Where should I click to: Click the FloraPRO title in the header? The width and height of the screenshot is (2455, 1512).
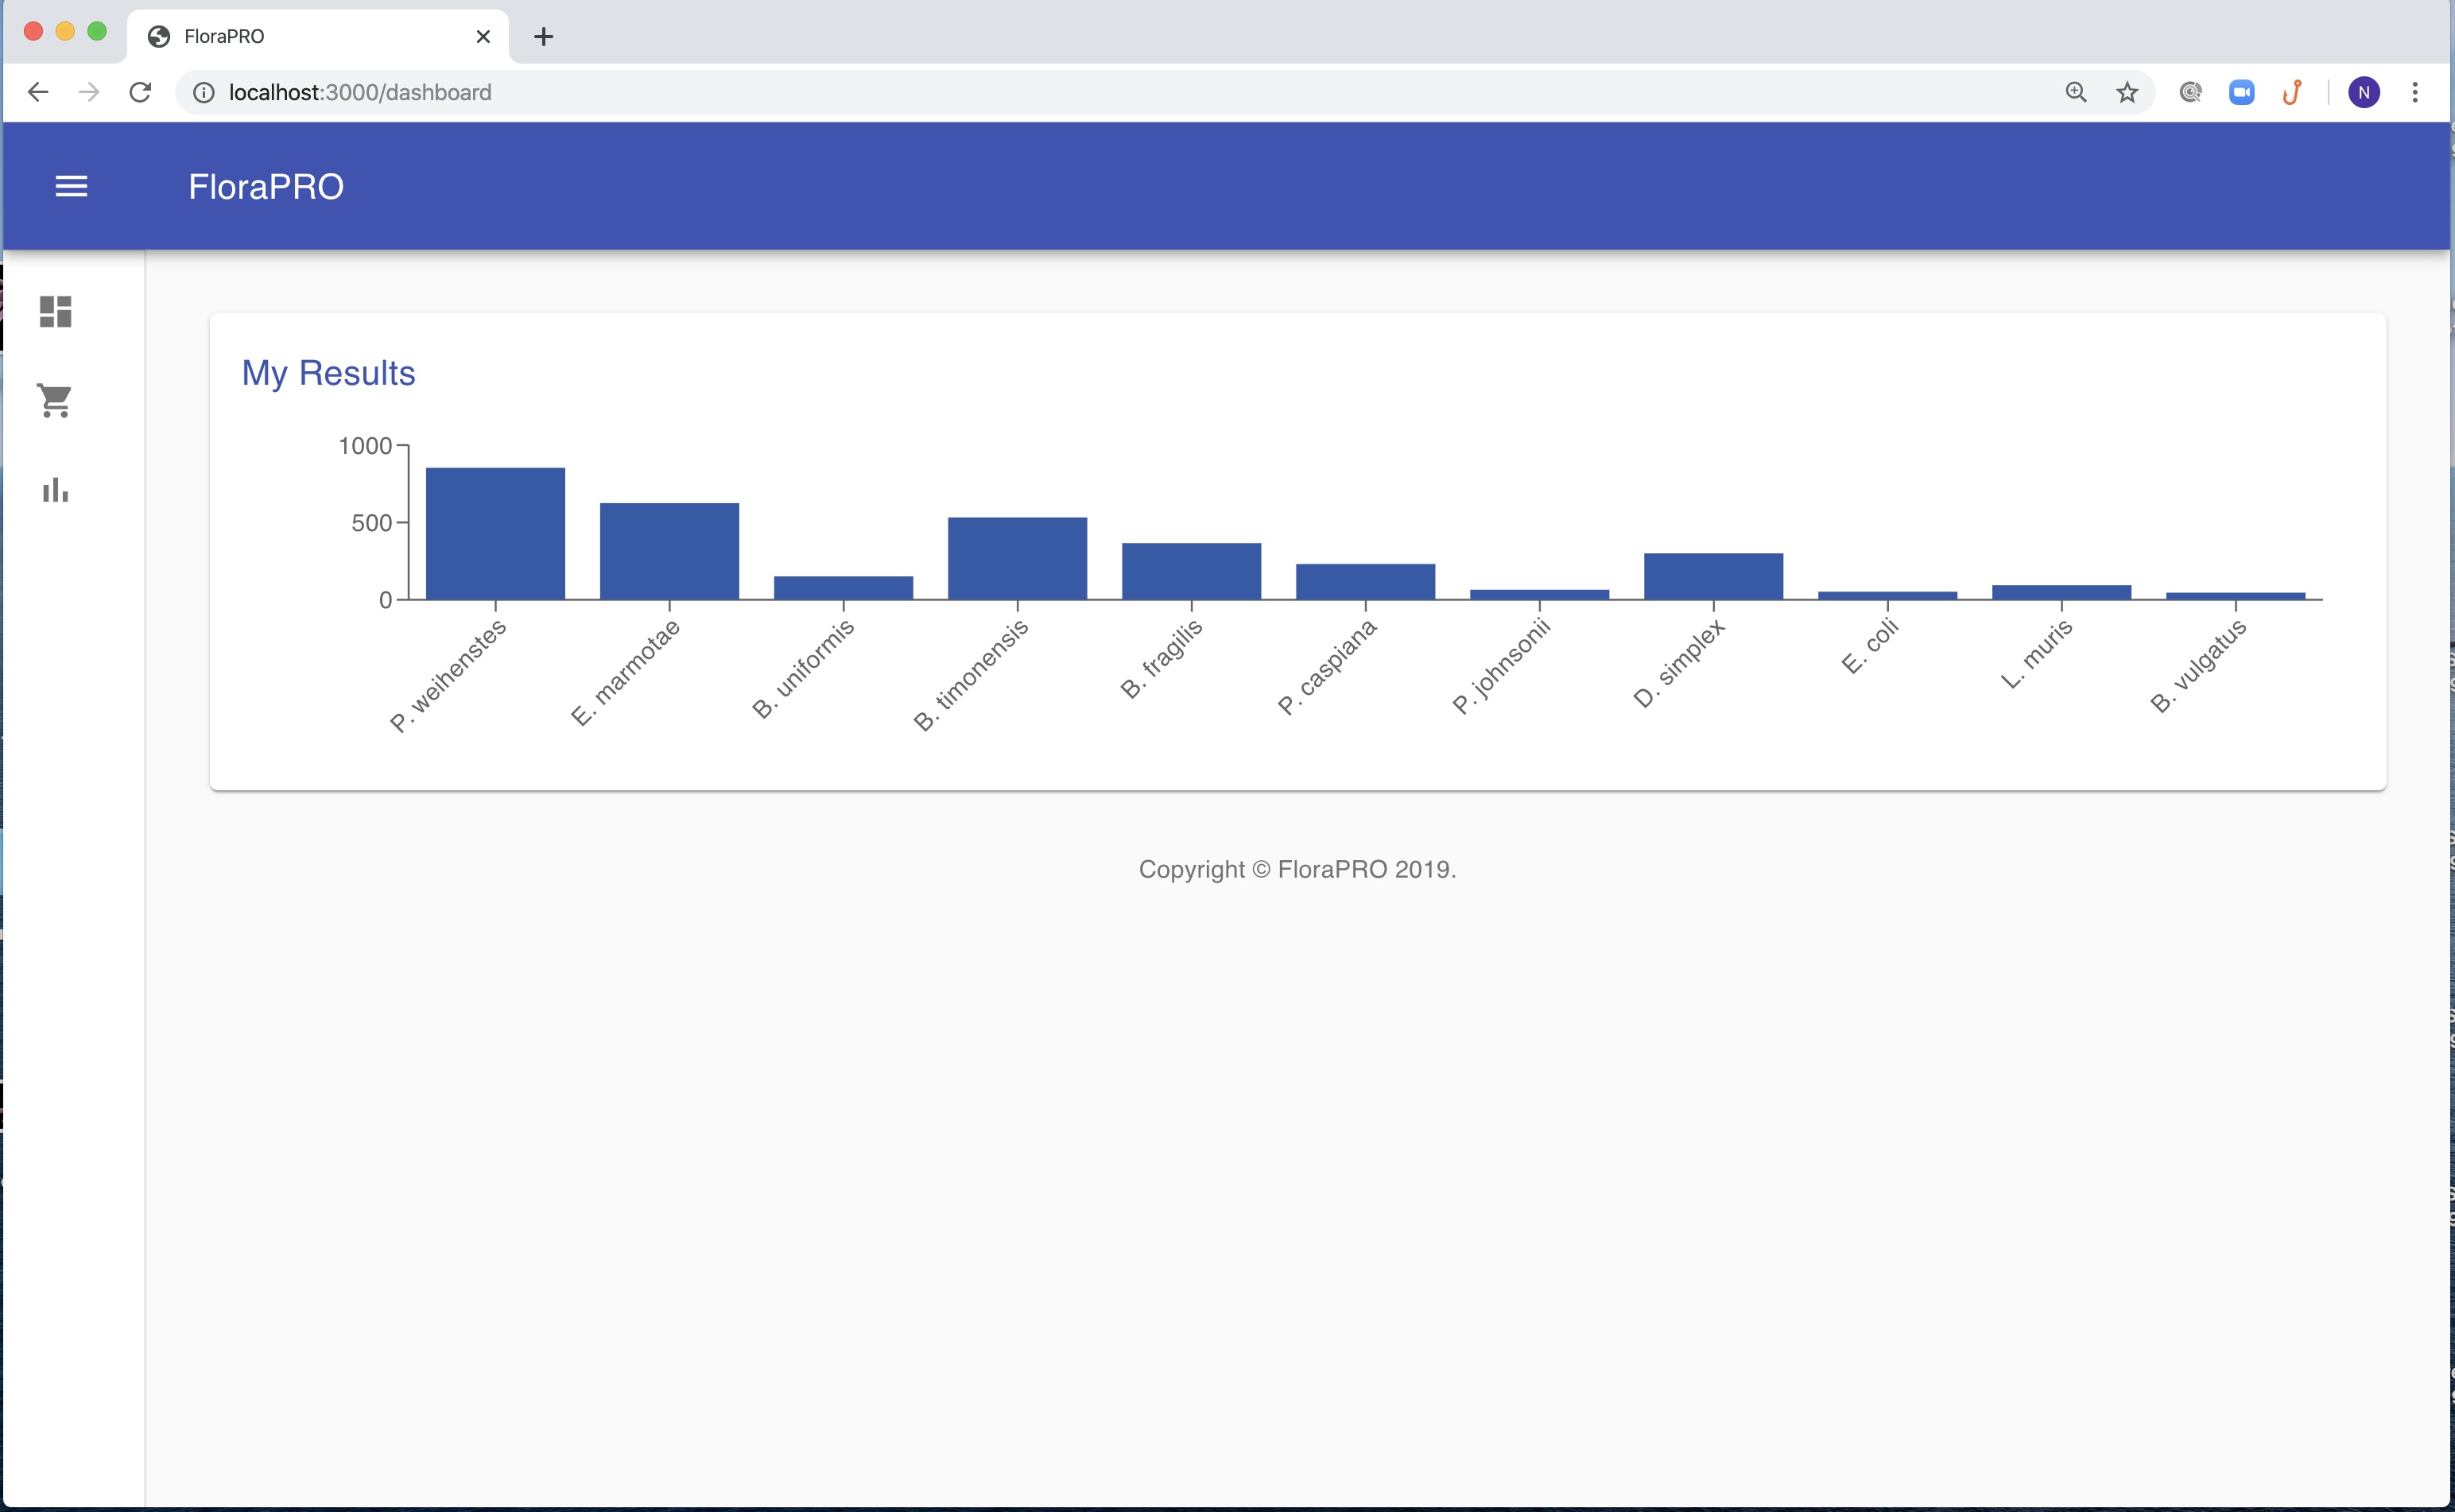(x=266, y=187)
